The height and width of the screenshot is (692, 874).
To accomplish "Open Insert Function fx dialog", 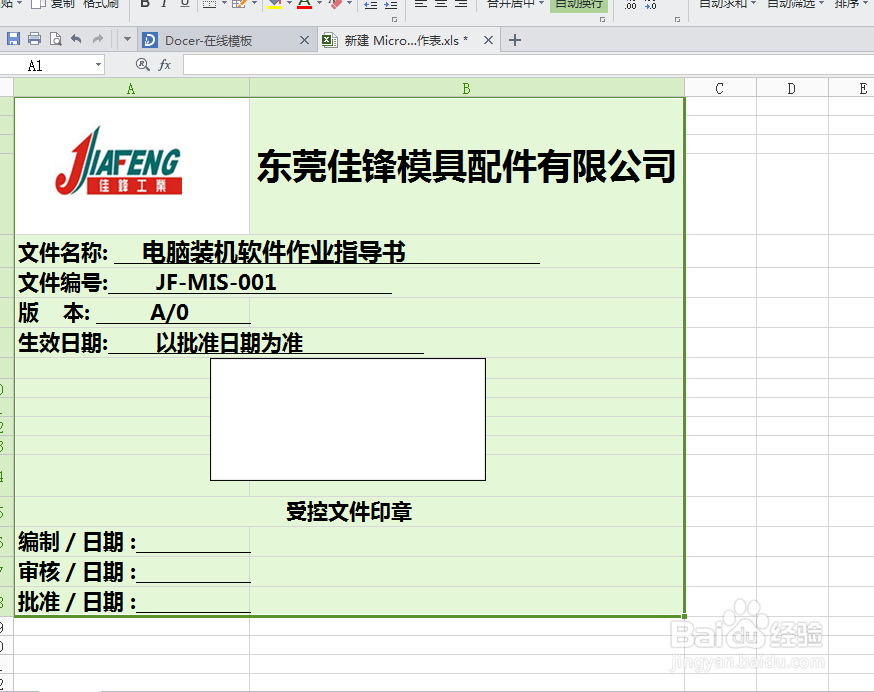I will coord(165,65).
